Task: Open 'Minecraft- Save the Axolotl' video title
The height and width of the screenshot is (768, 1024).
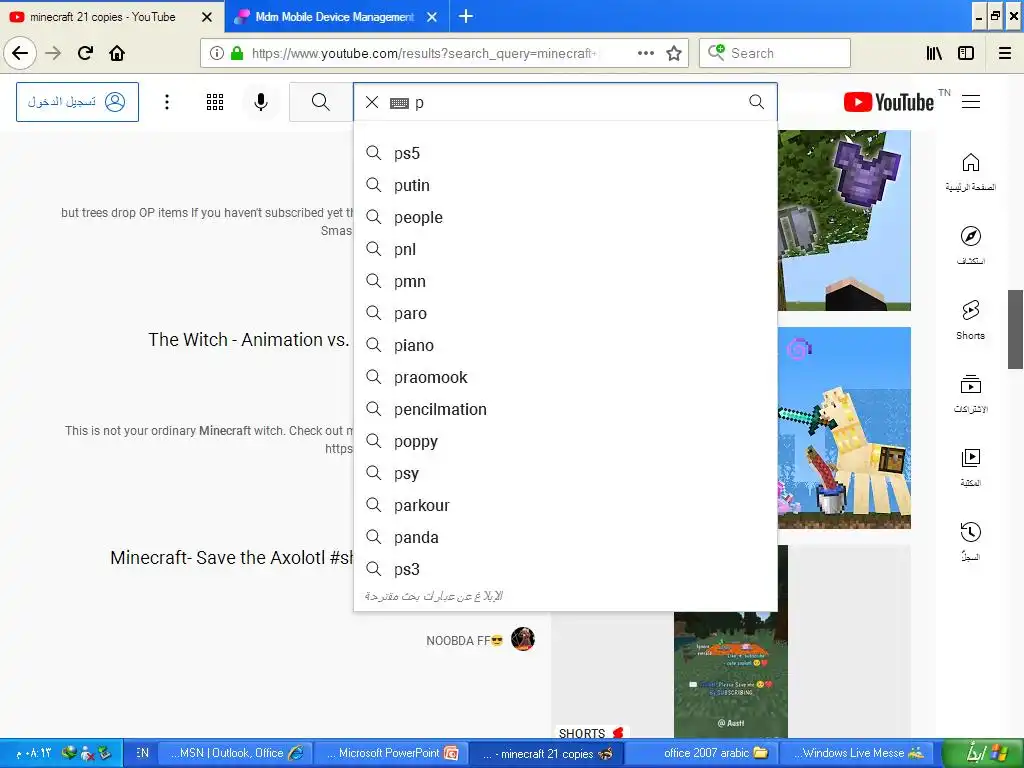Action: [232, 557]
